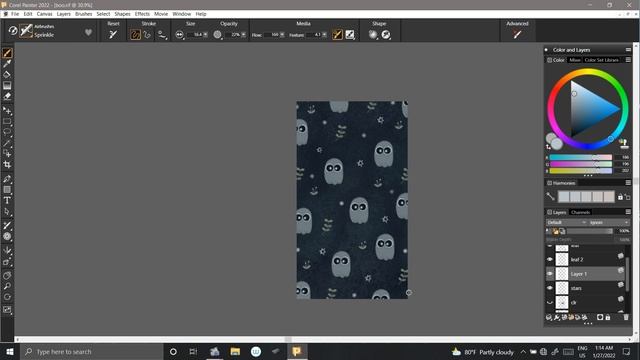The height and width of the screenshot is (360, 640).
Task: Hide Layer 1 using its eye icon
Action: click(550, 274)
